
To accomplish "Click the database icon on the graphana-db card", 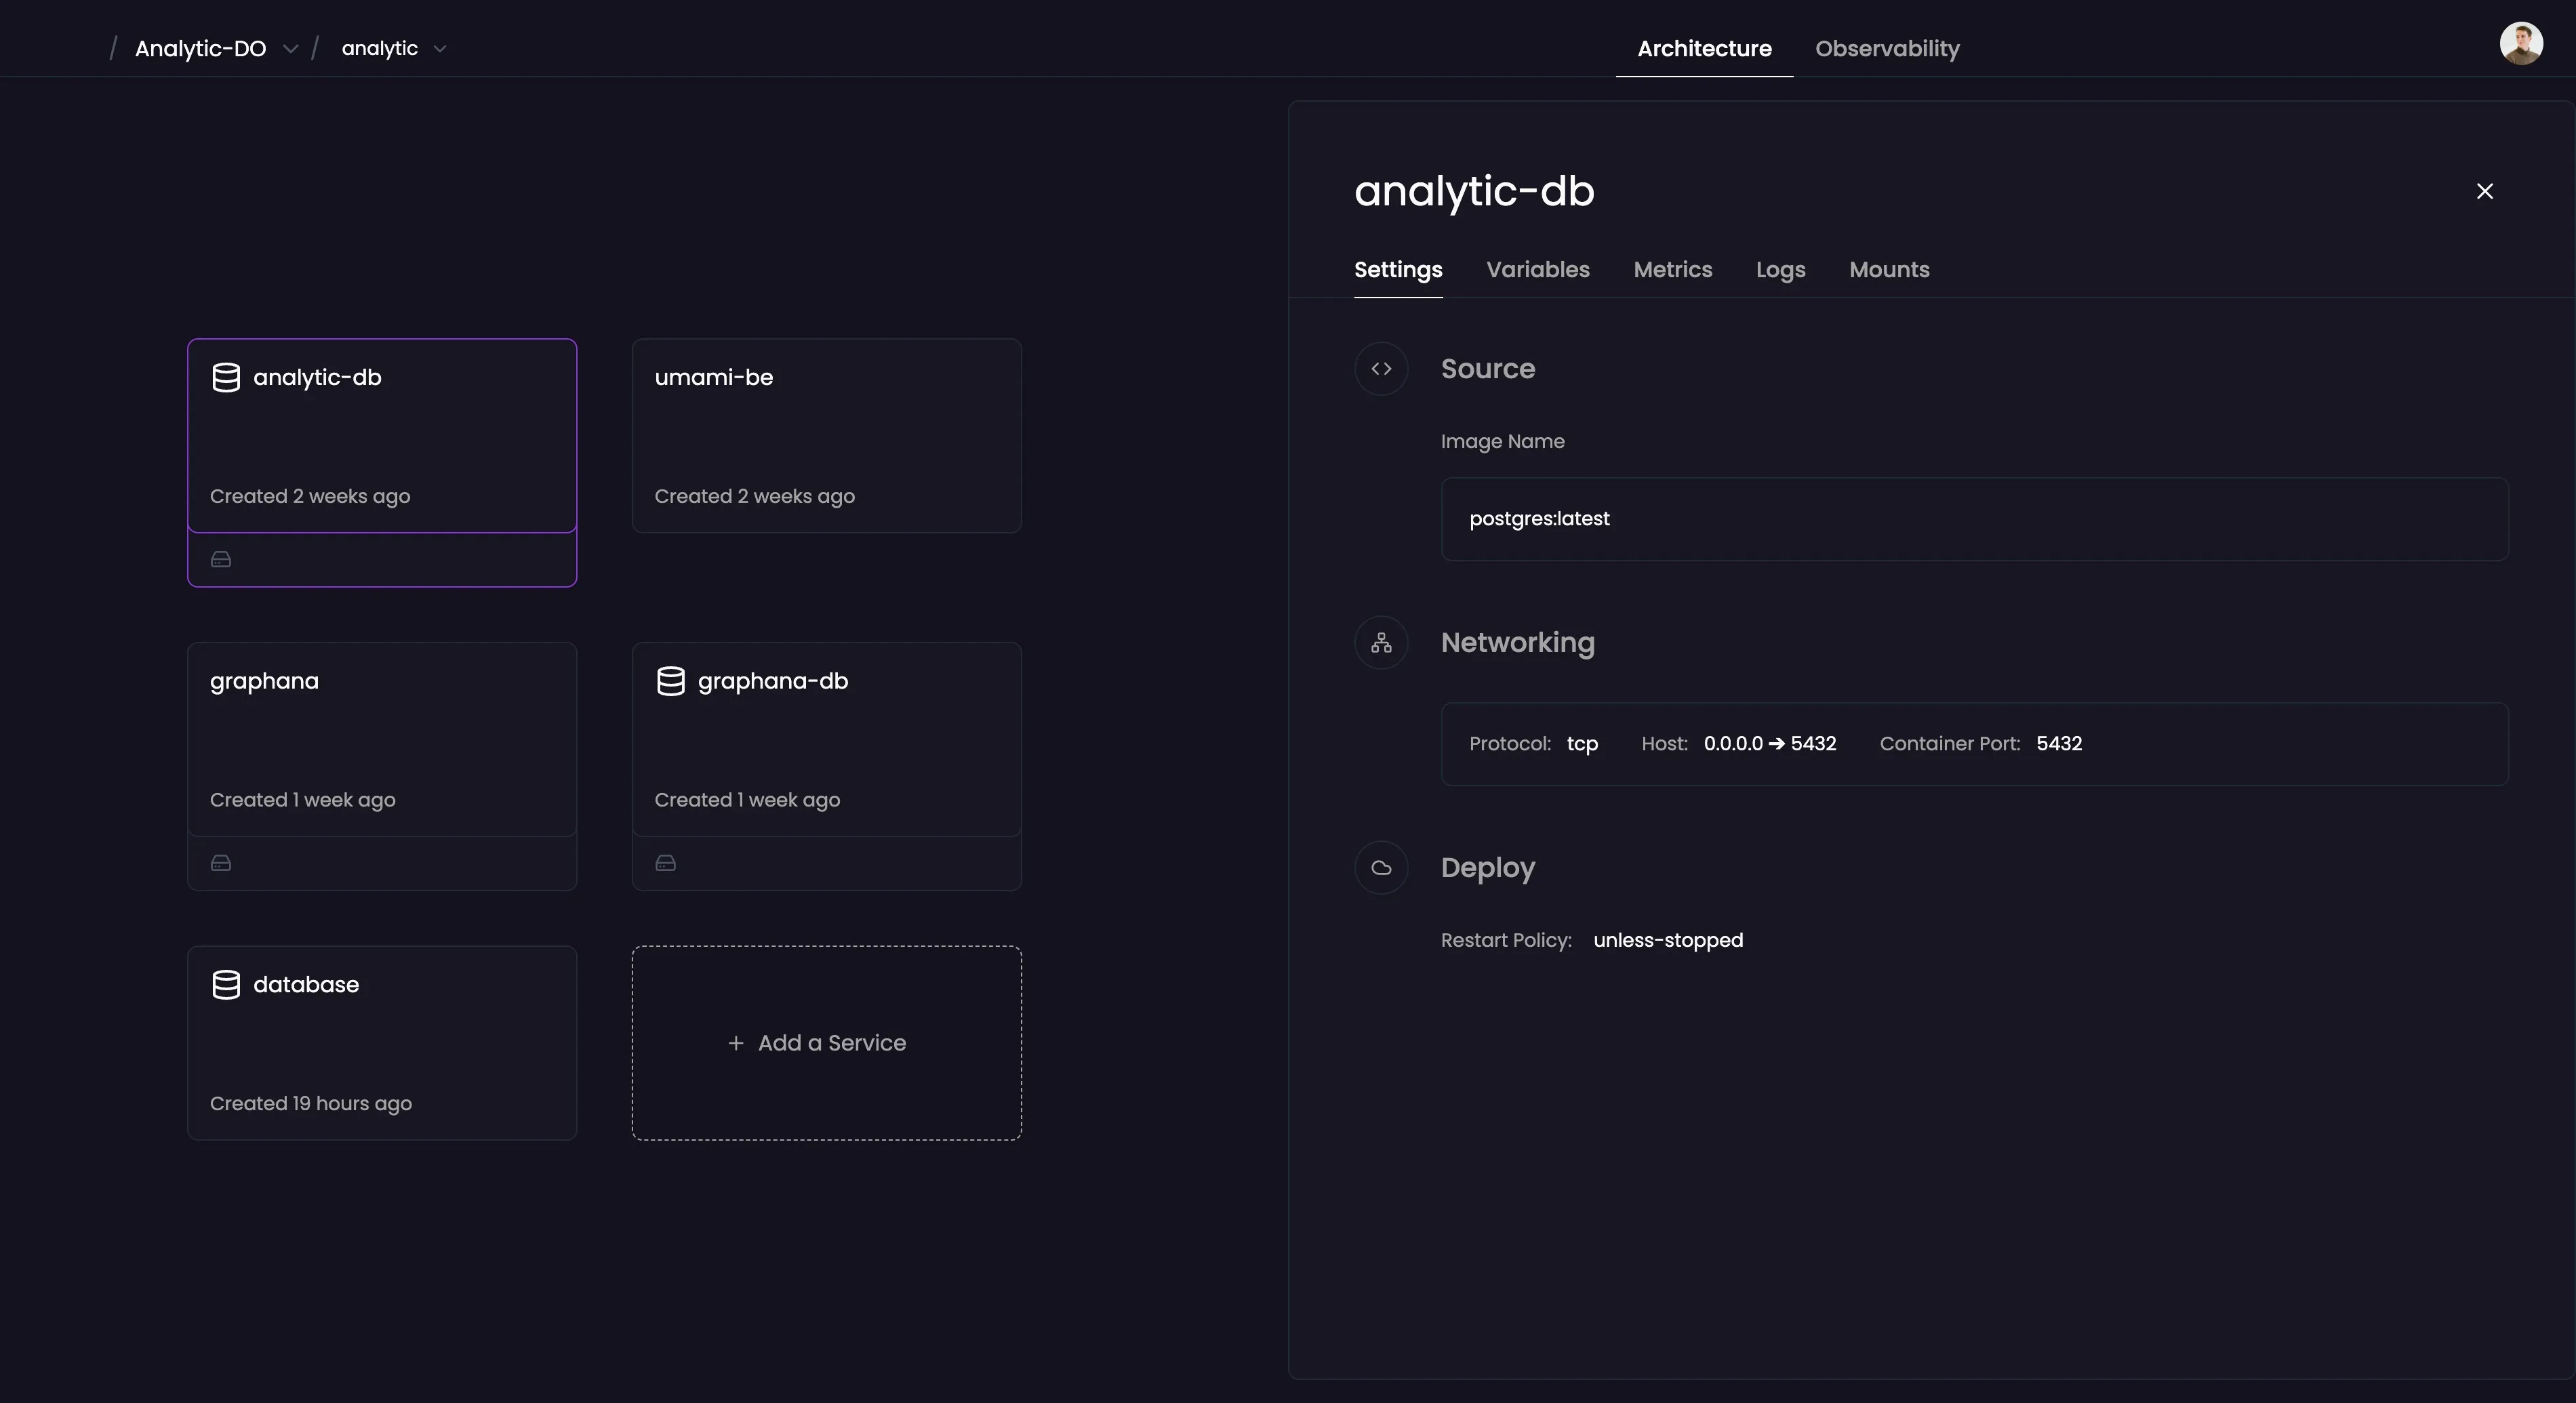I will point(671,681).
